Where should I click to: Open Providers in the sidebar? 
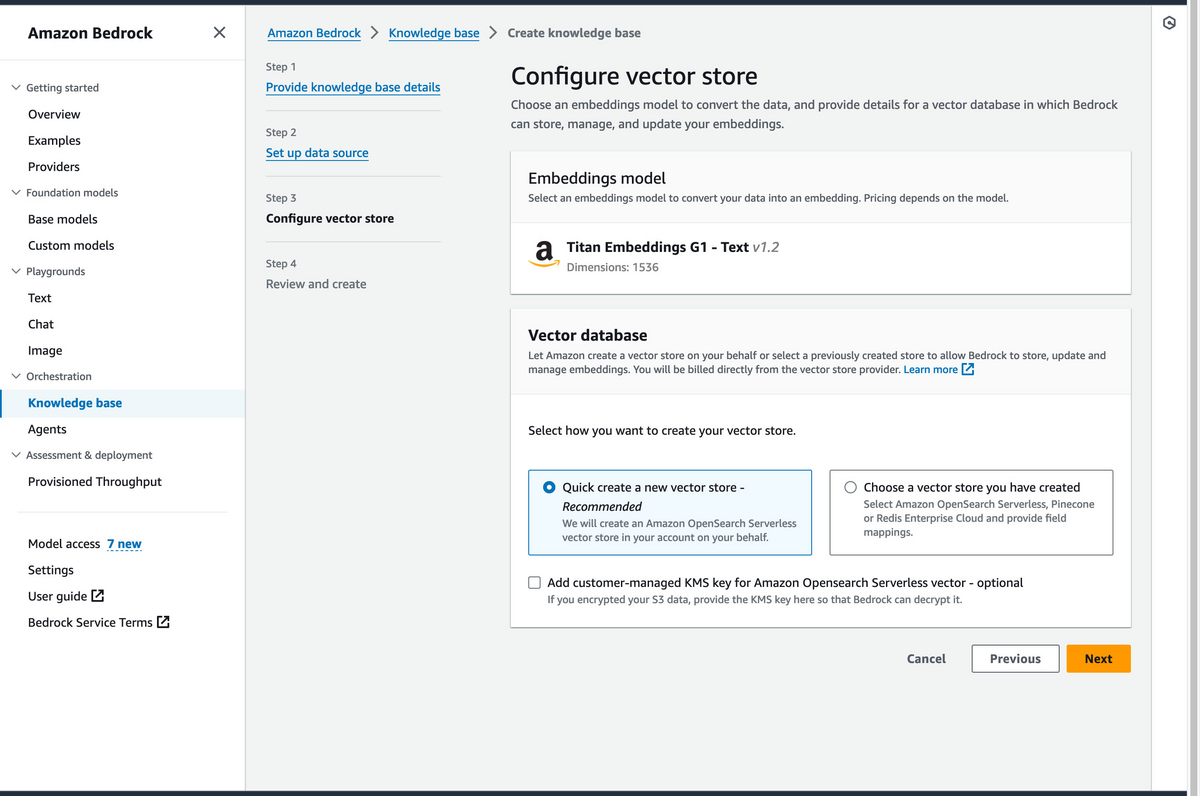54,167
